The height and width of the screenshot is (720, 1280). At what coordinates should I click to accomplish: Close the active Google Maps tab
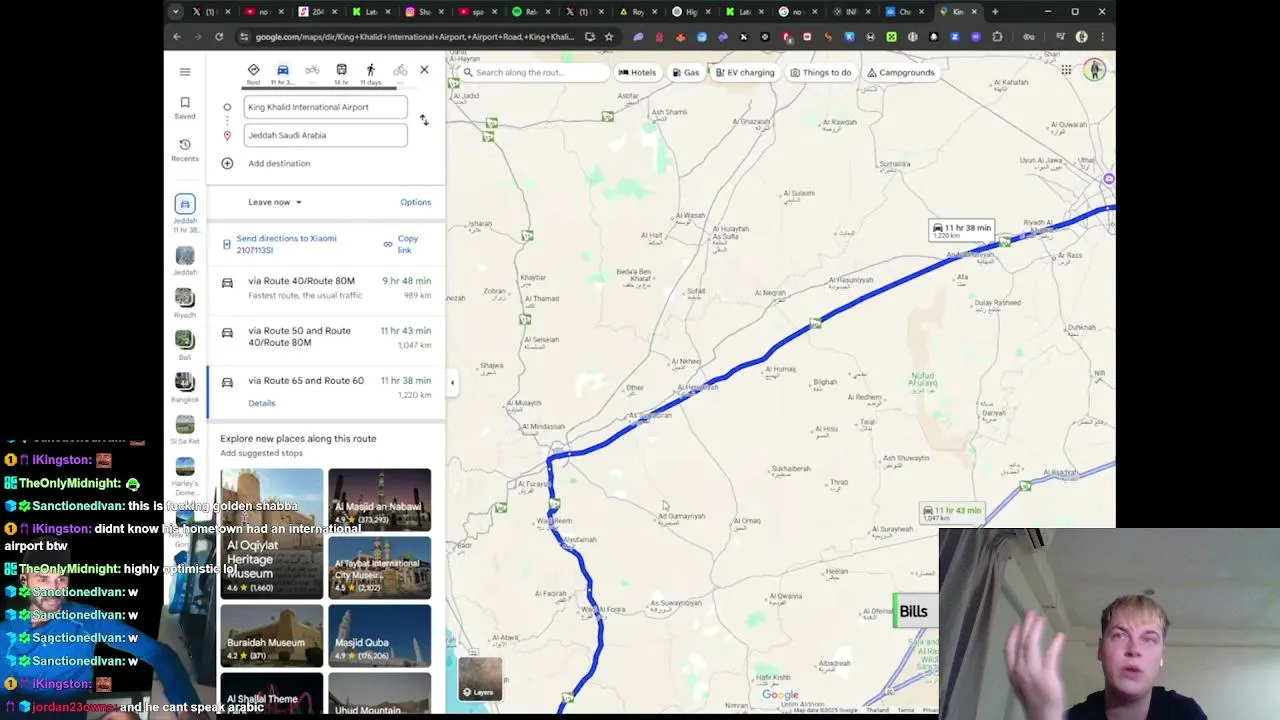click(x=973, y=12)
